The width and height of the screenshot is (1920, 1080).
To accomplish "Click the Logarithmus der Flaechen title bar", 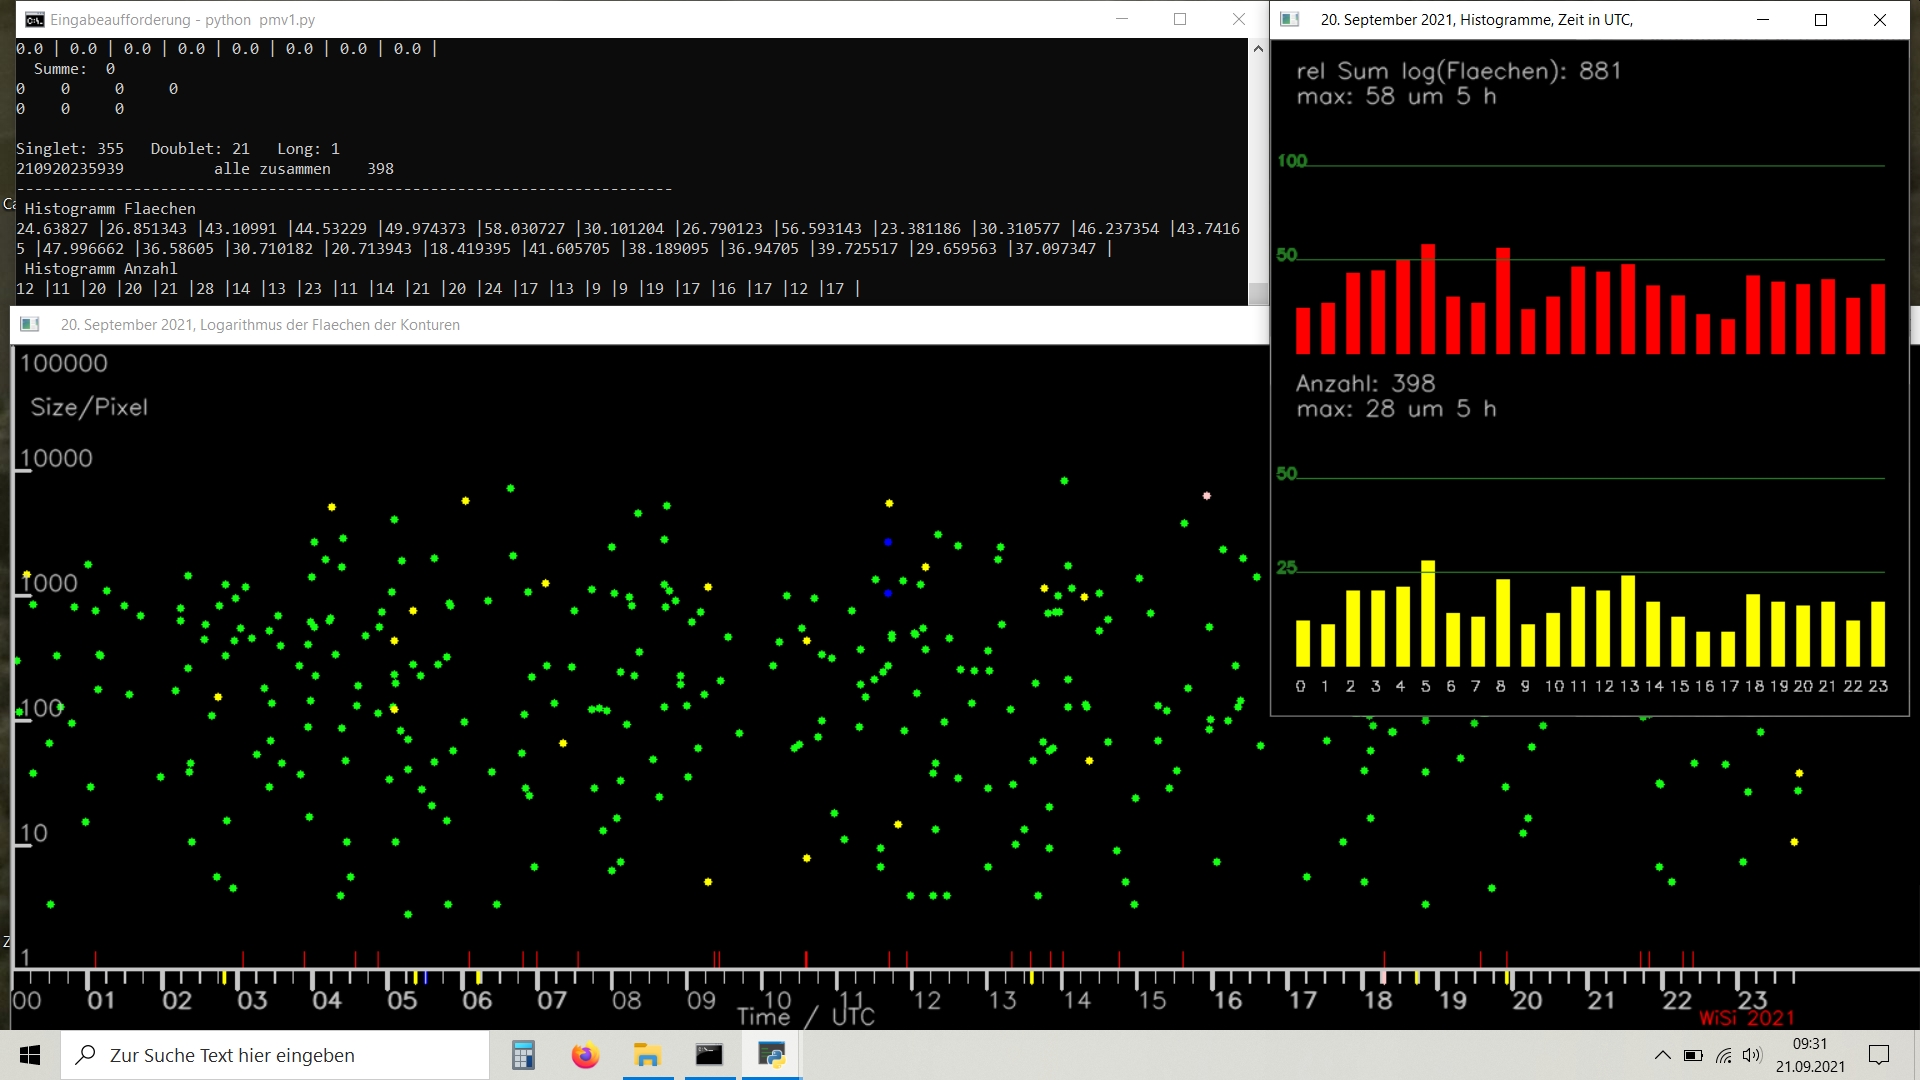I will [640, 325].
